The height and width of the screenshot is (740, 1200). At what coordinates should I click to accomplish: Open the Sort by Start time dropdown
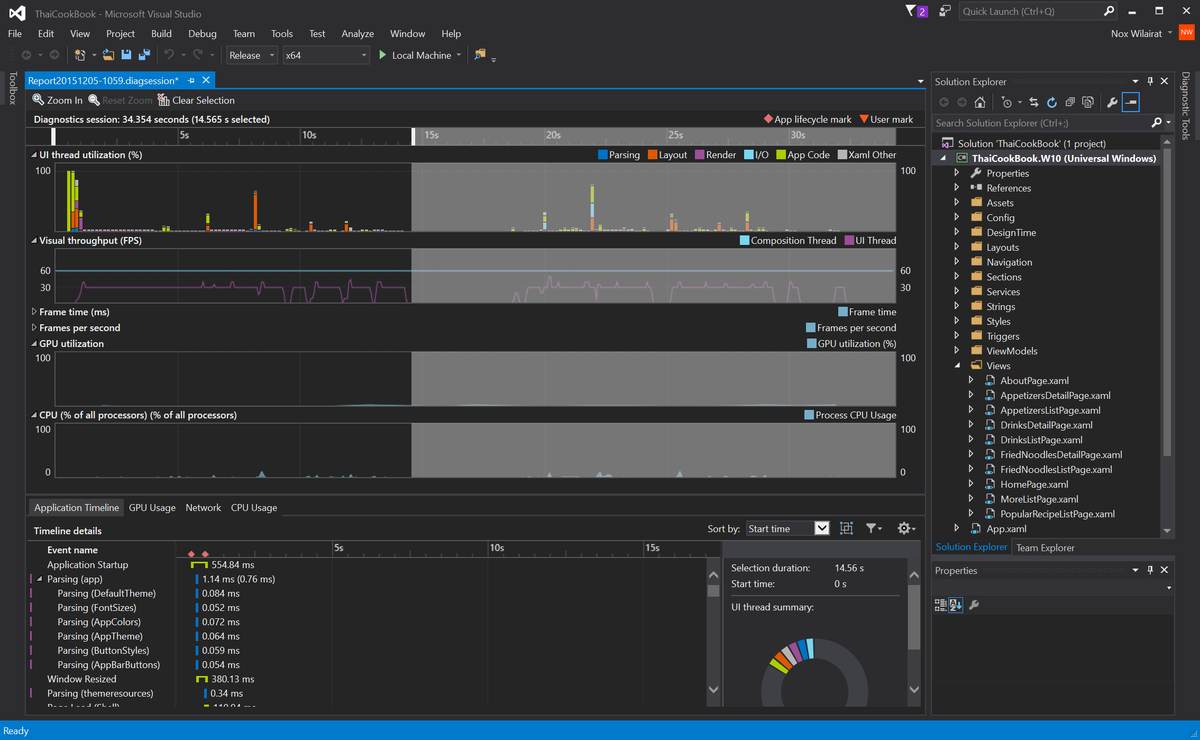[x=788, y=528]
